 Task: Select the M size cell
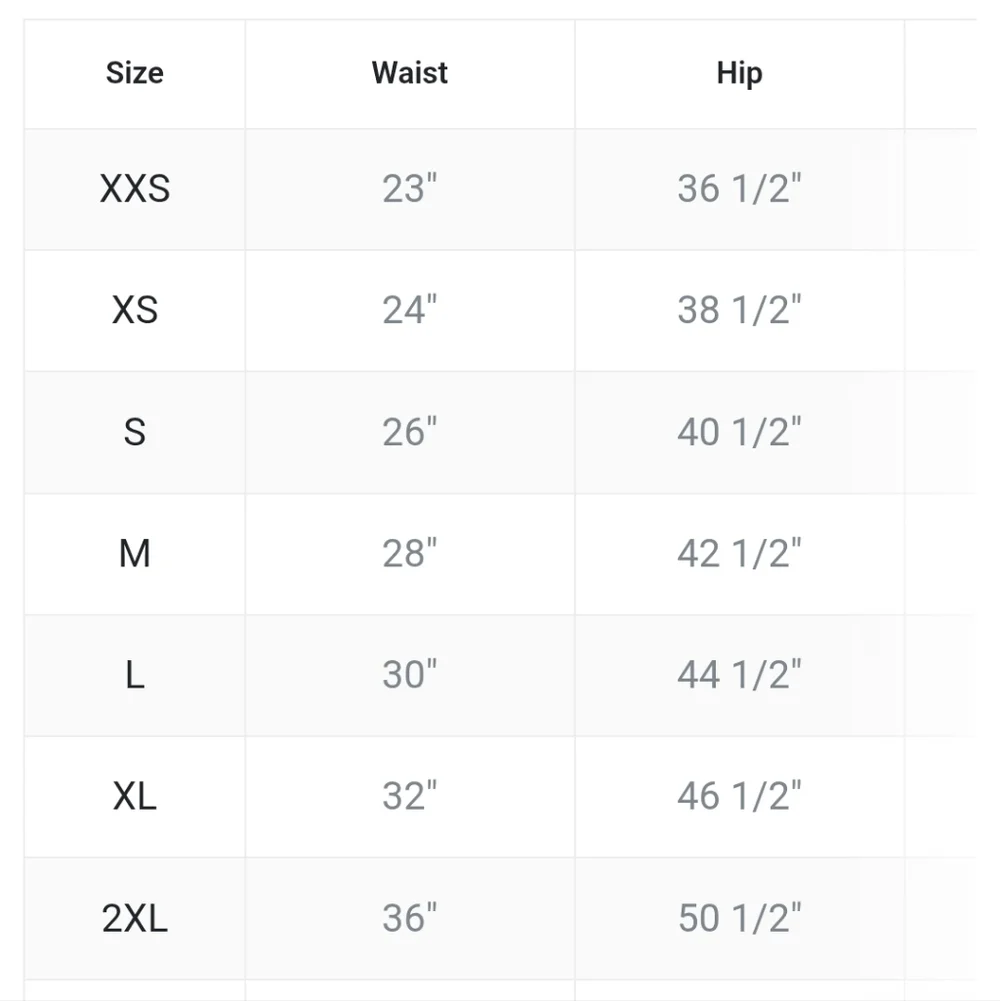tap(135, 553)
